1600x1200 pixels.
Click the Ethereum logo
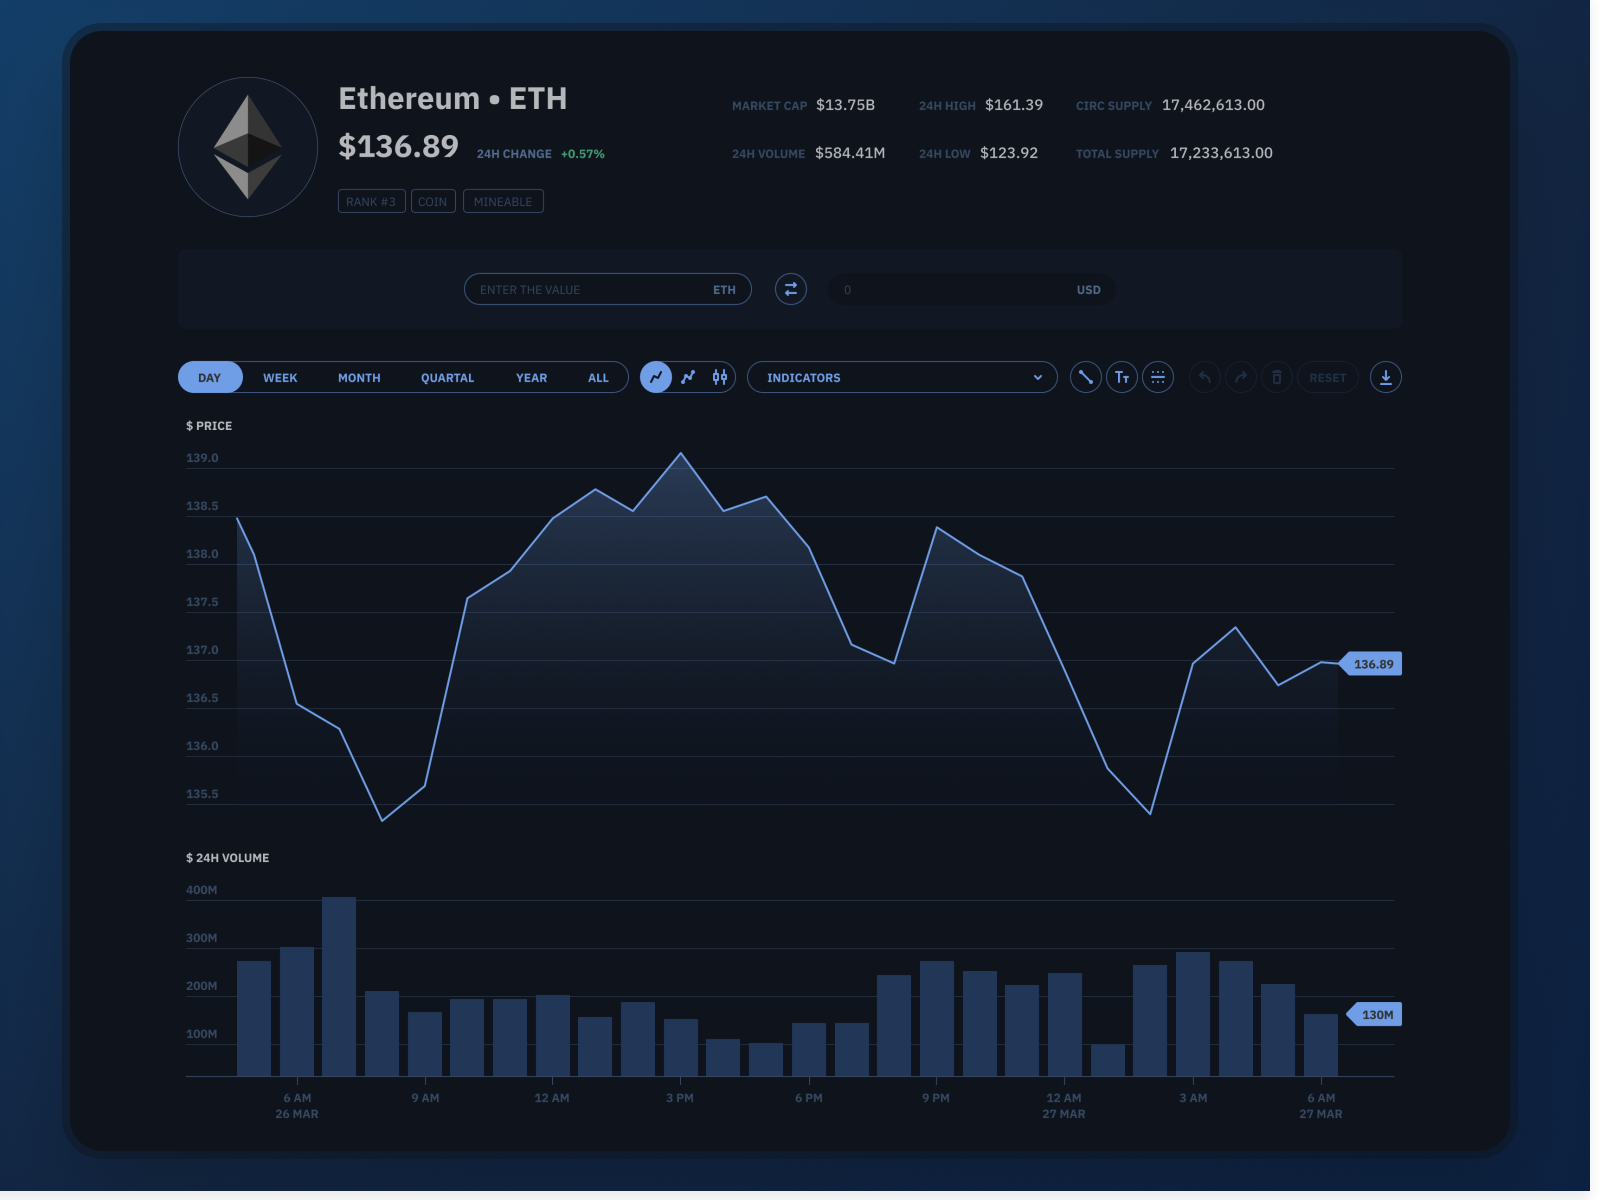click(248, 147)
